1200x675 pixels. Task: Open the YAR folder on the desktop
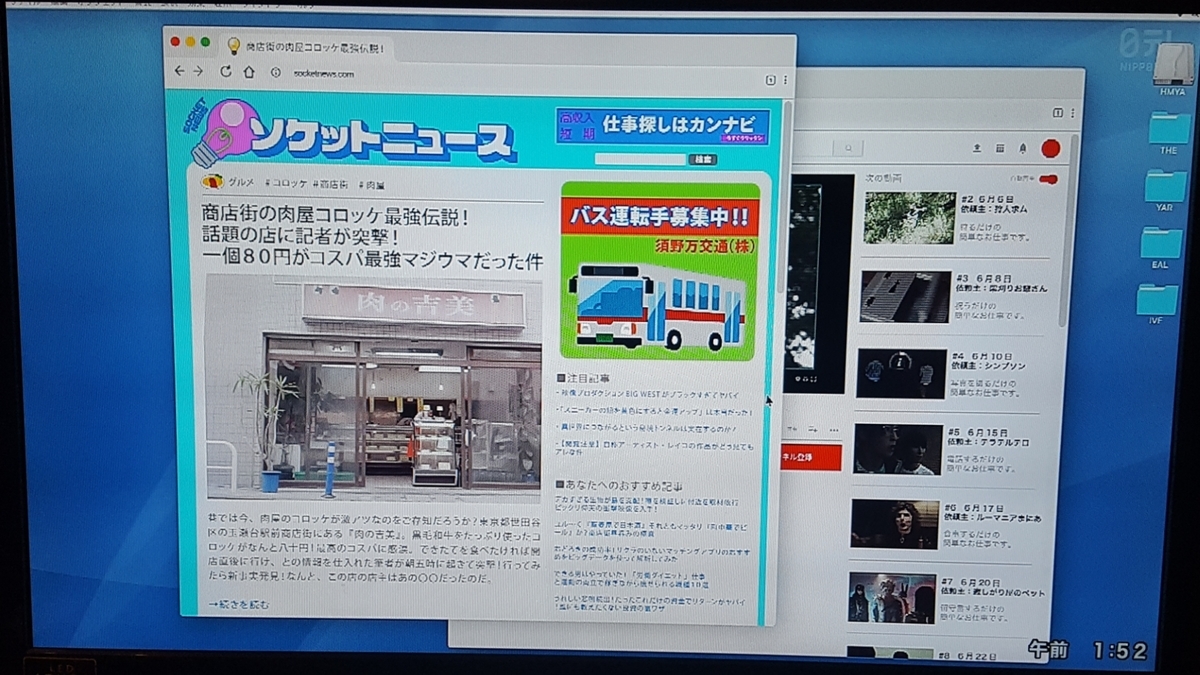click(1164, 192)
